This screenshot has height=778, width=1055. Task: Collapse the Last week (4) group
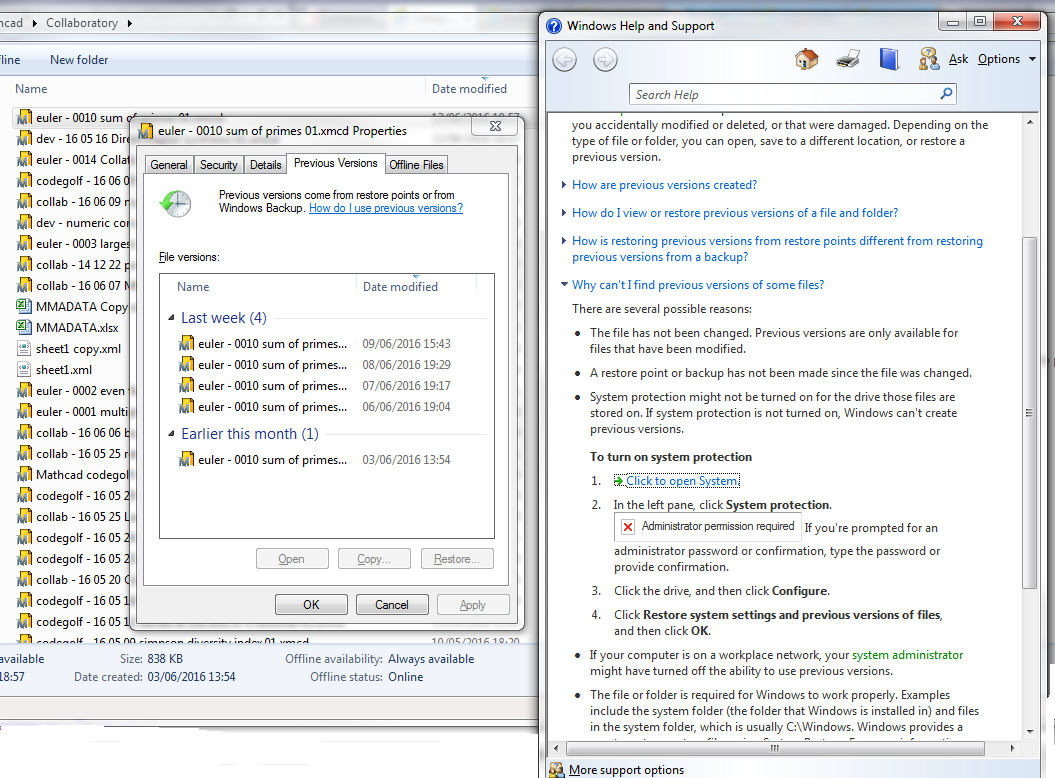click(171, 318)
